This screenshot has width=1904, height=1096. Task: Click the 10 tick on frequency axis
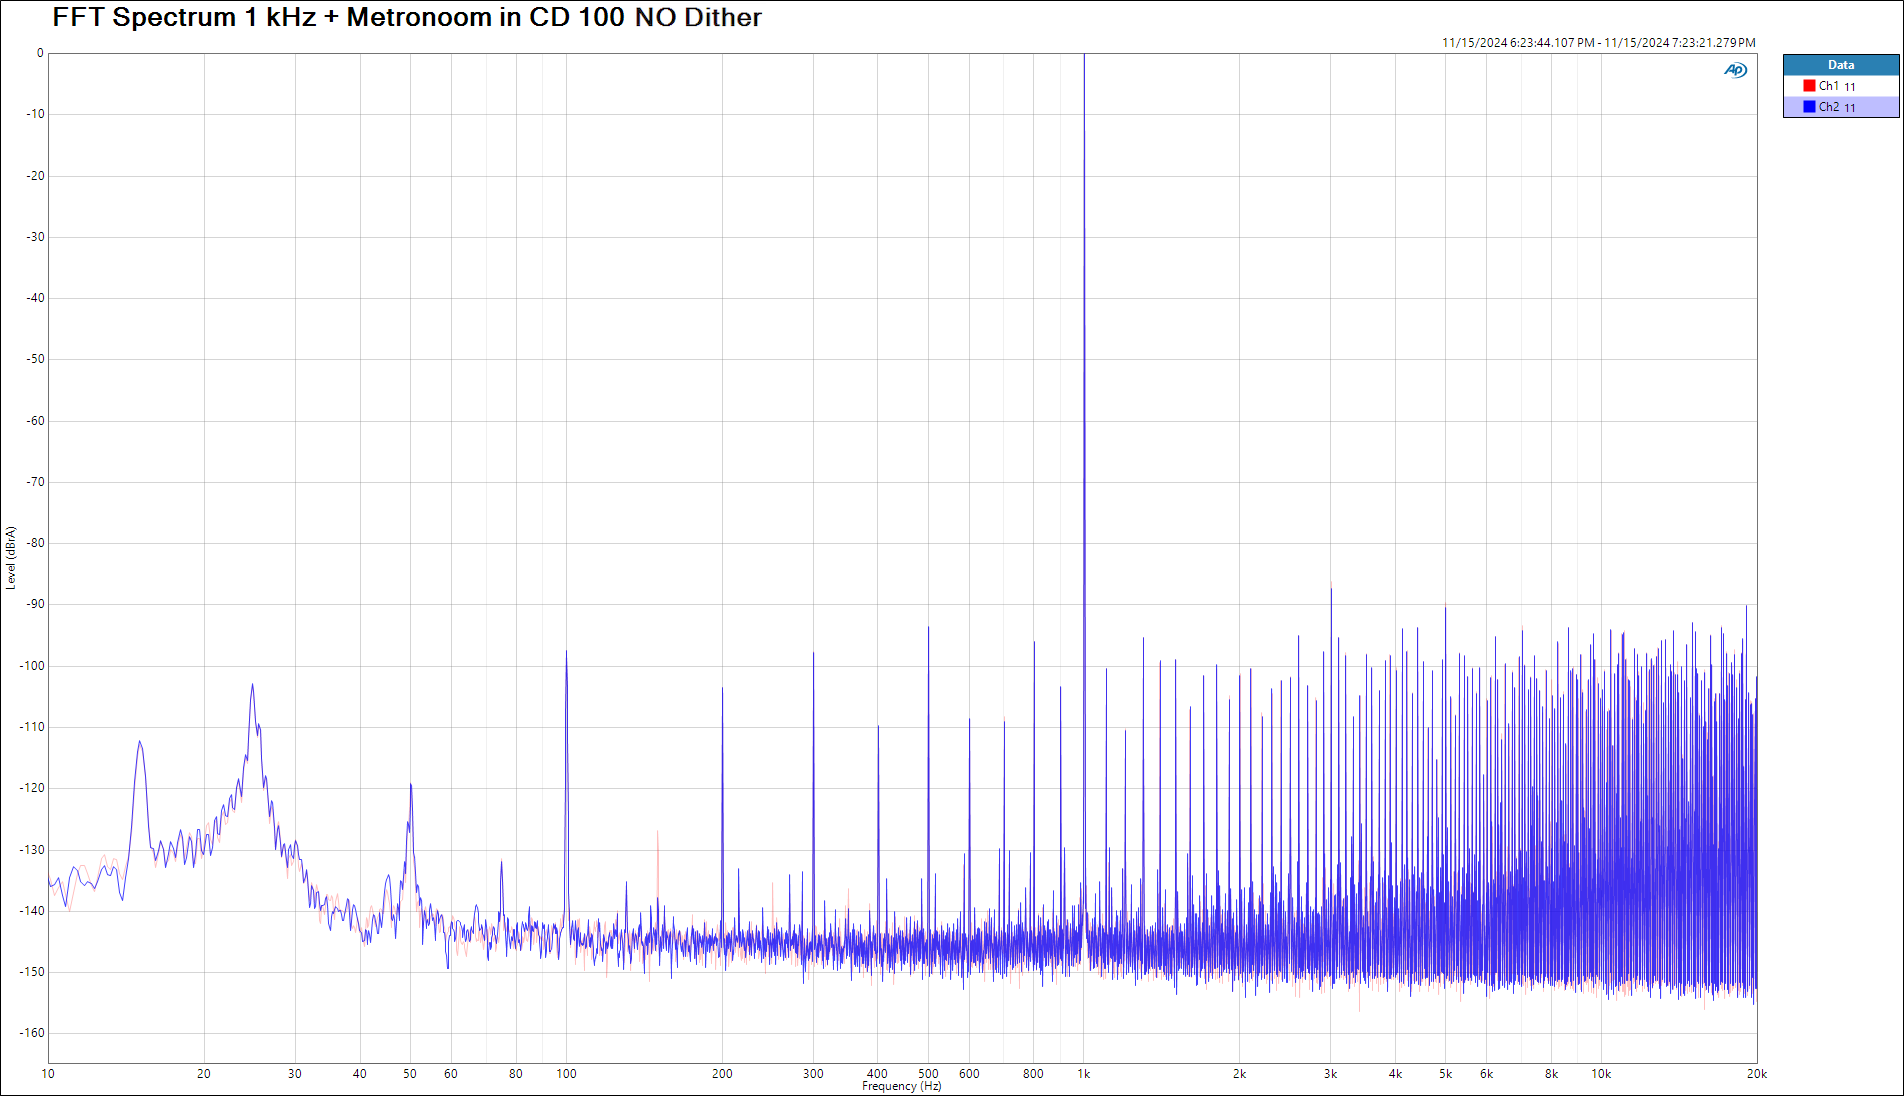click(x=48, y=1074)
